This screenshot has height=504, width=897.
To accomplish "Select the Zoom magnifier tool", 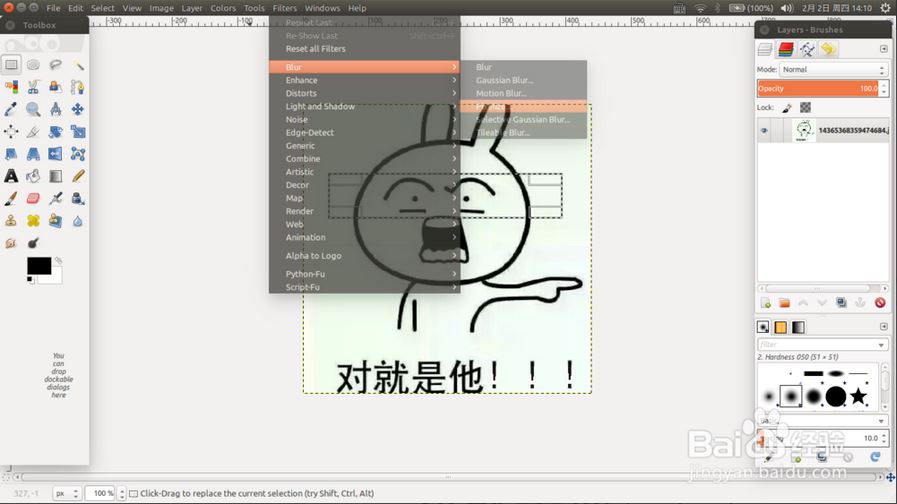I will click(x=33, y=109).
